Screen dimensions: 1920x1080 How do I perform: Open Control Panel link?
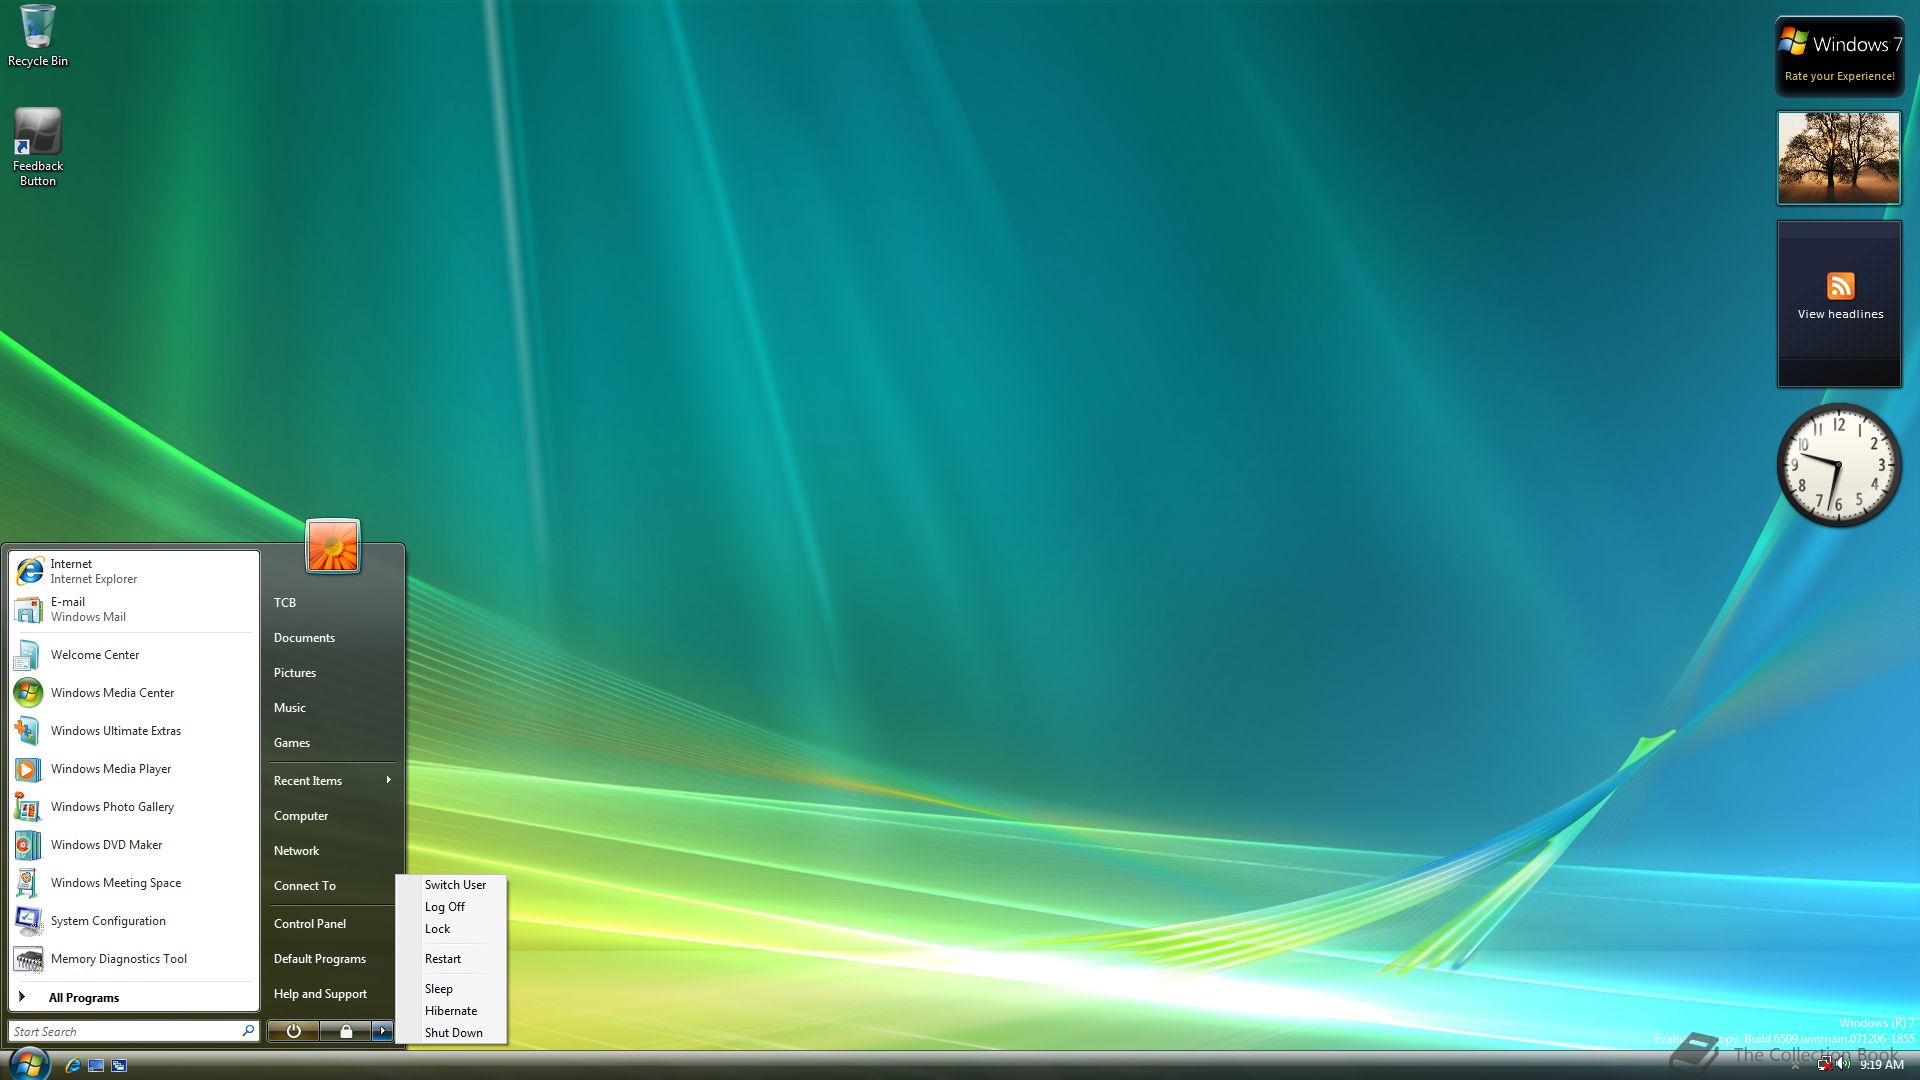click(x=310, y=924)
